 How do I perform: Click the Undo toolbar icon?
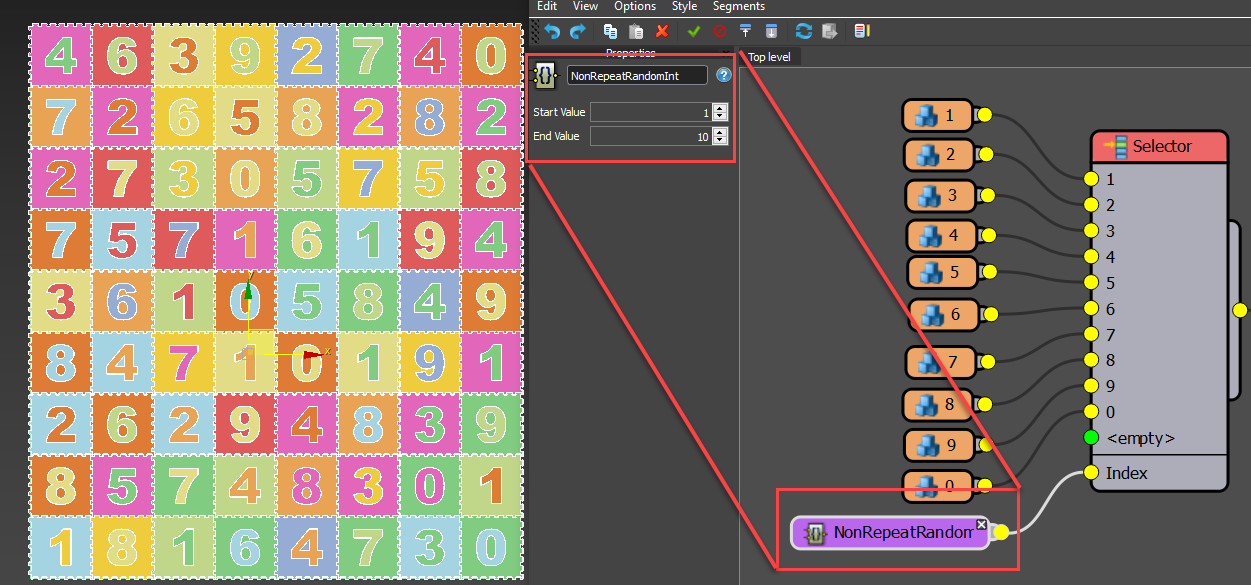551,31
